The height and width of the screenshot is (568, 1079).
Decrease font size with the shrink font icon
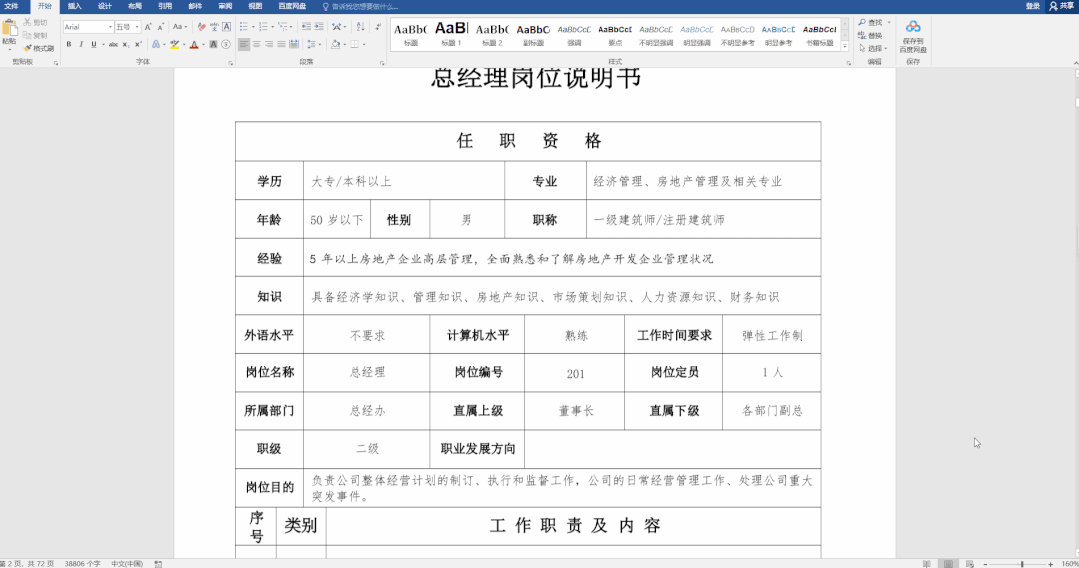pos(160,27)
